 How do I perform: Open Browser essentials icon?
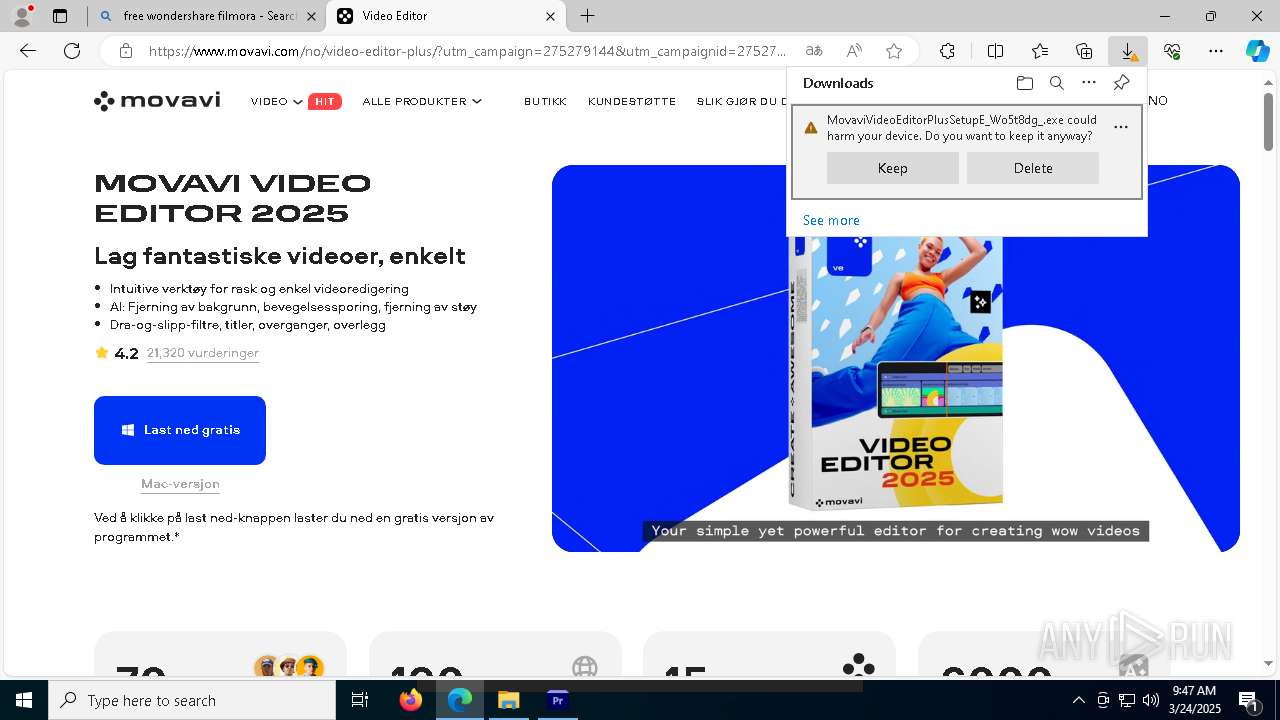[1172, 51]
